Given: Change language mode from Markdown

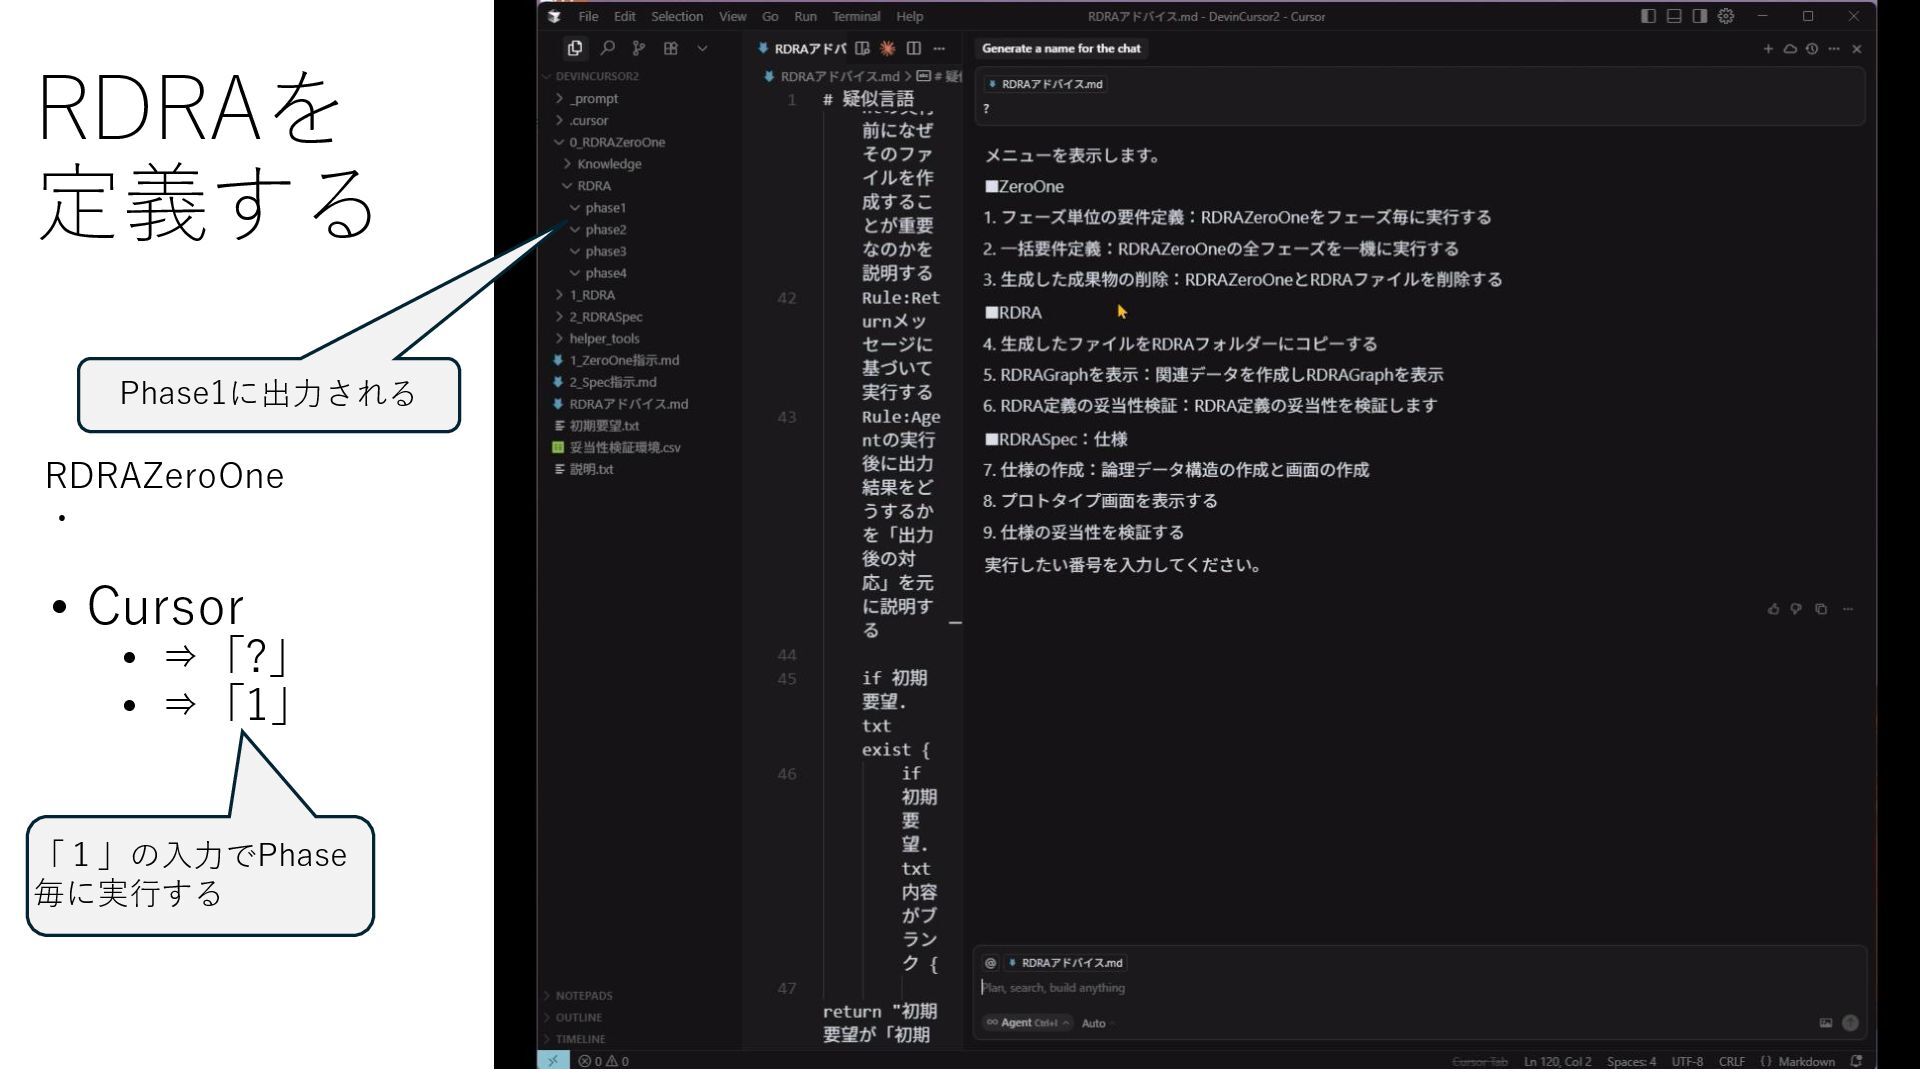Looking at the screenshot, I should coord(1806,1061).
